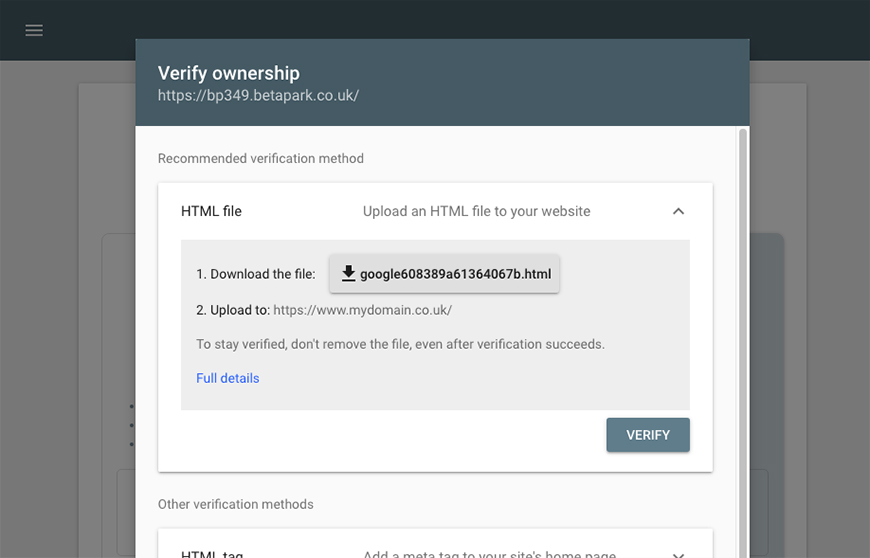Click 'Recommended verification method' heading
The width and height of the screenshot is (870, 558).
pyautogui.click(x=261, y=159)
